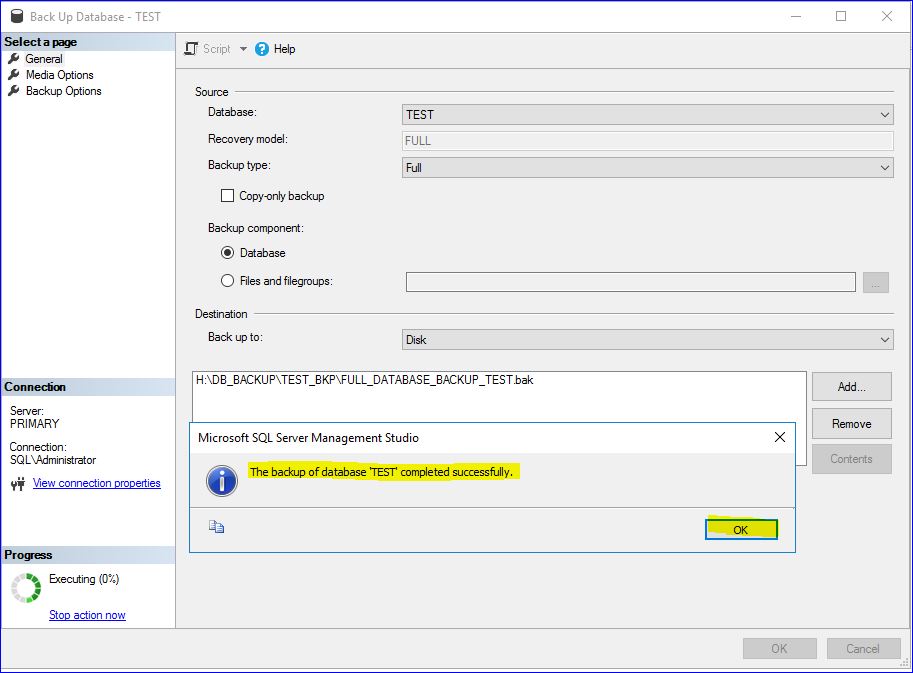
Task: Select the Database backup component radio
Action: [228, 253]
